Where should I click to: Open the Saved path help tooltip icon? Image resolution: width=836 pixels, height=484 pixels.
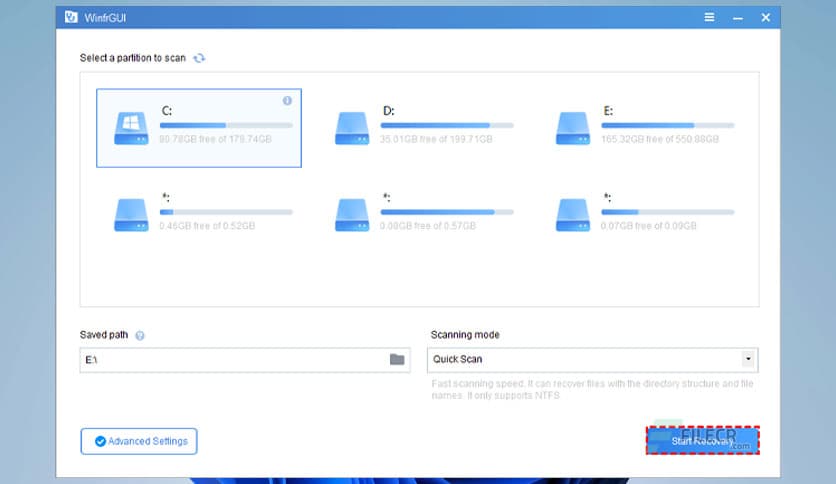coord(140,335)
